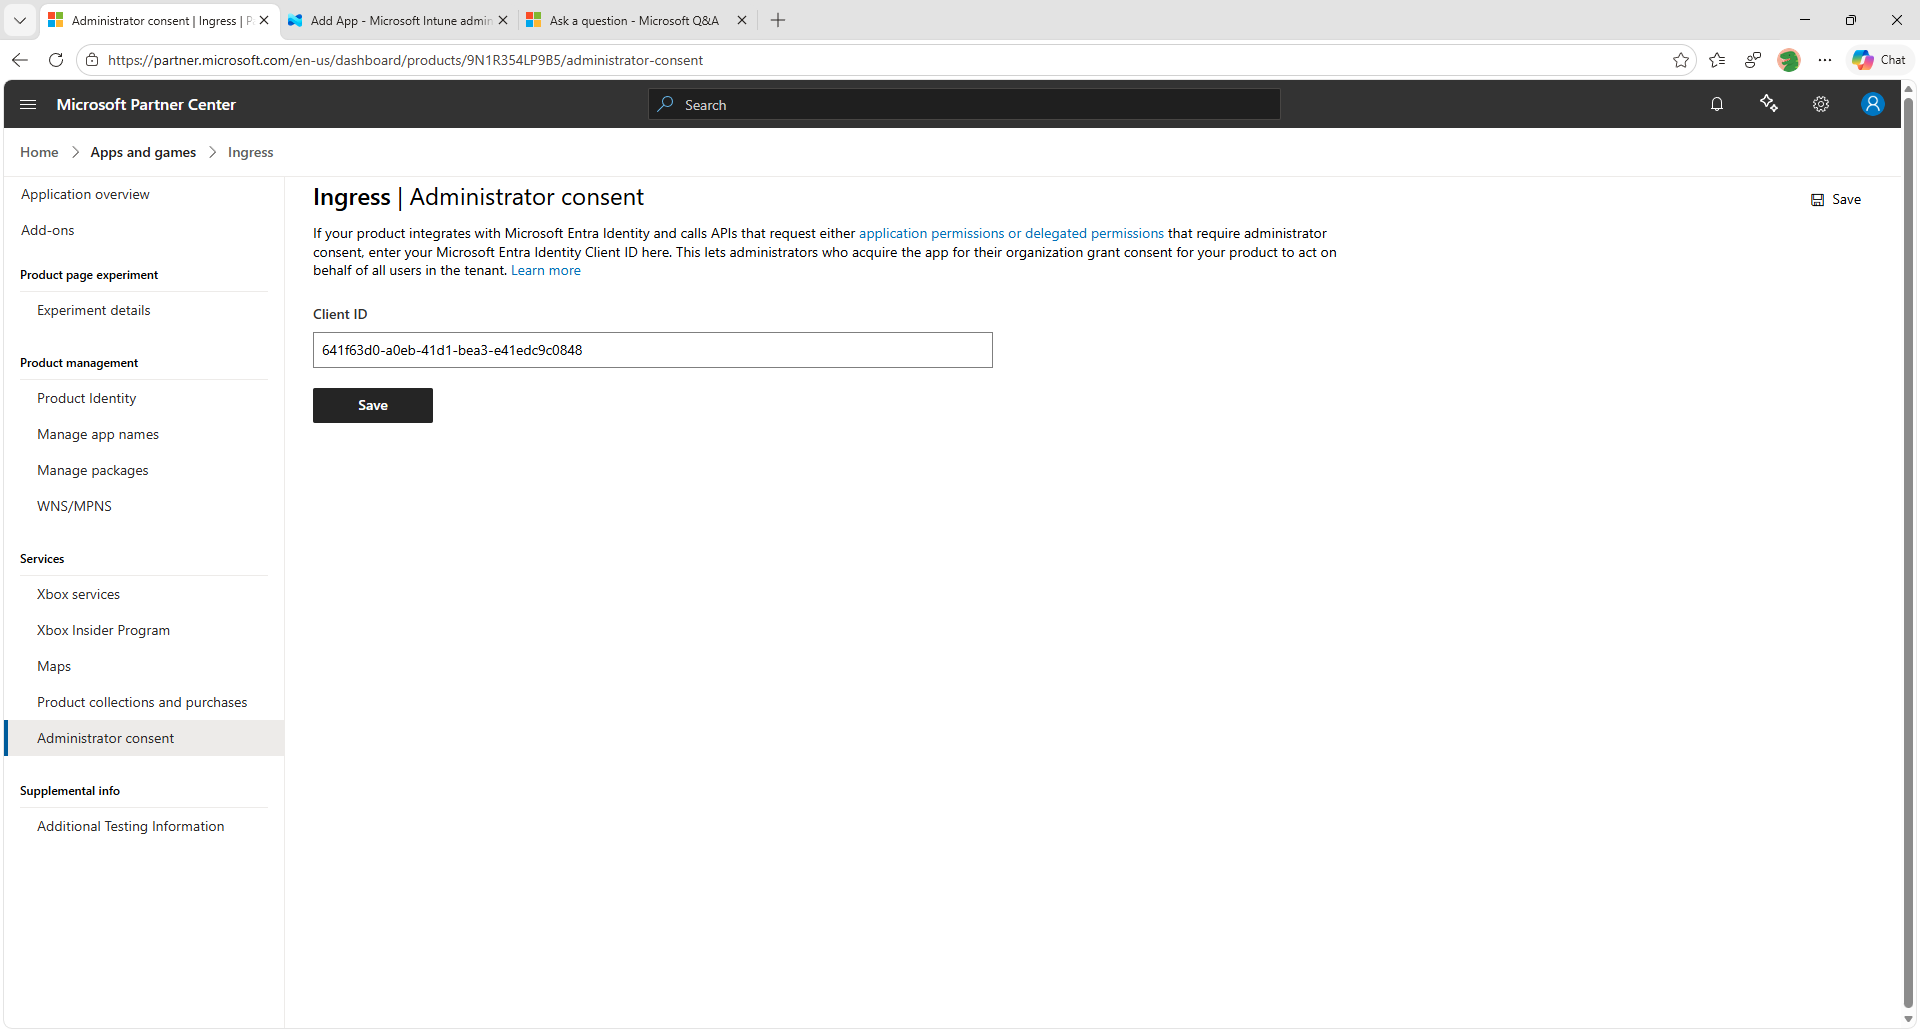1920x1032 pixels.
Task: Switch to the Add App Intune tab
Action: click(x=400, y=20)
